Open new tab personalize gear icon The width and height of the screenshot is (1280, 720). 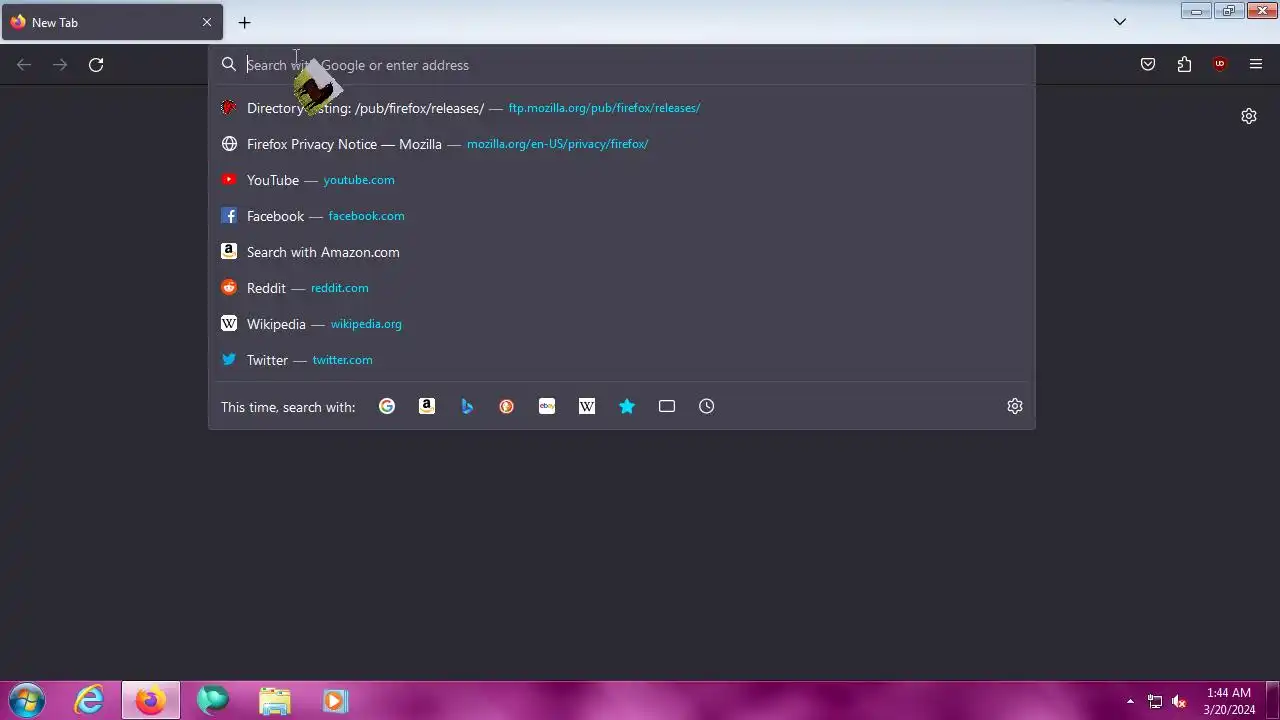(1249, 116)
